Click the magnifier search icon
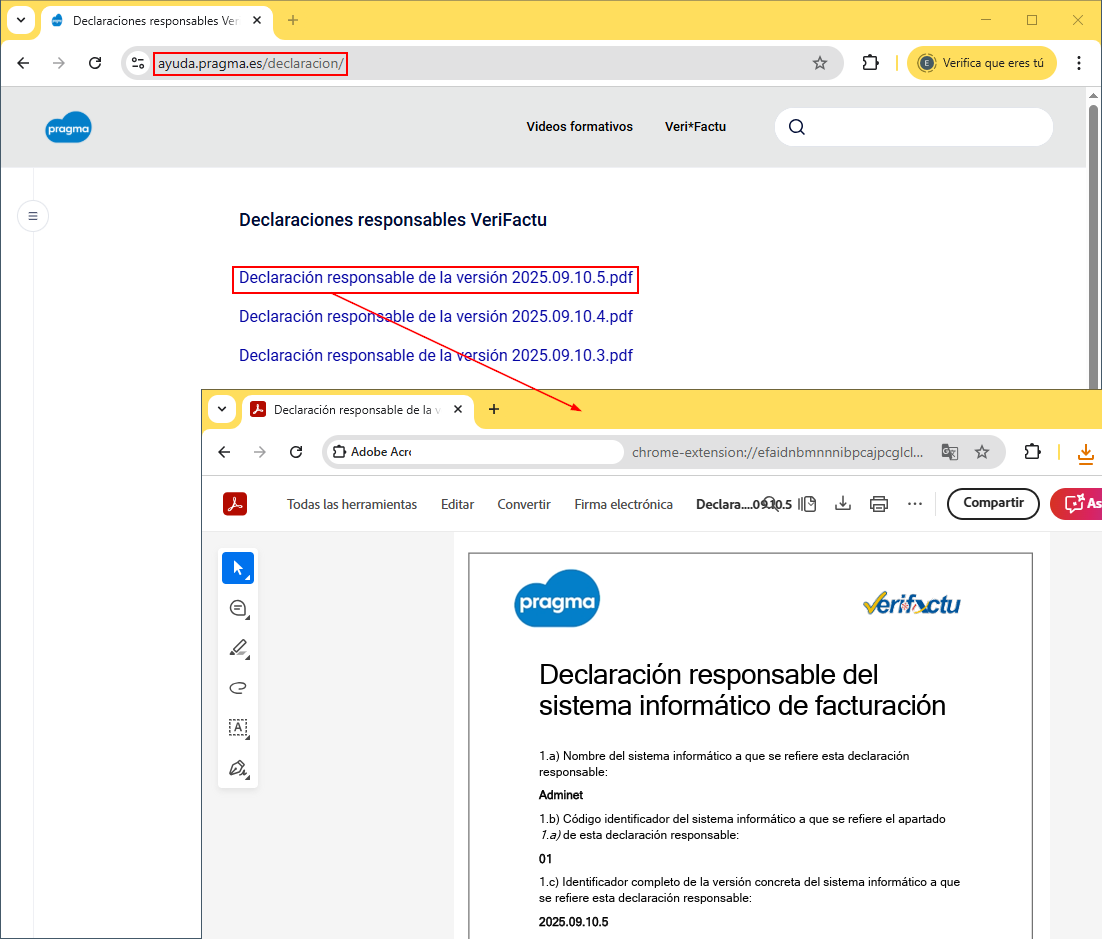The width and height of the screenshot is (1102, 939). coord(796,127)
